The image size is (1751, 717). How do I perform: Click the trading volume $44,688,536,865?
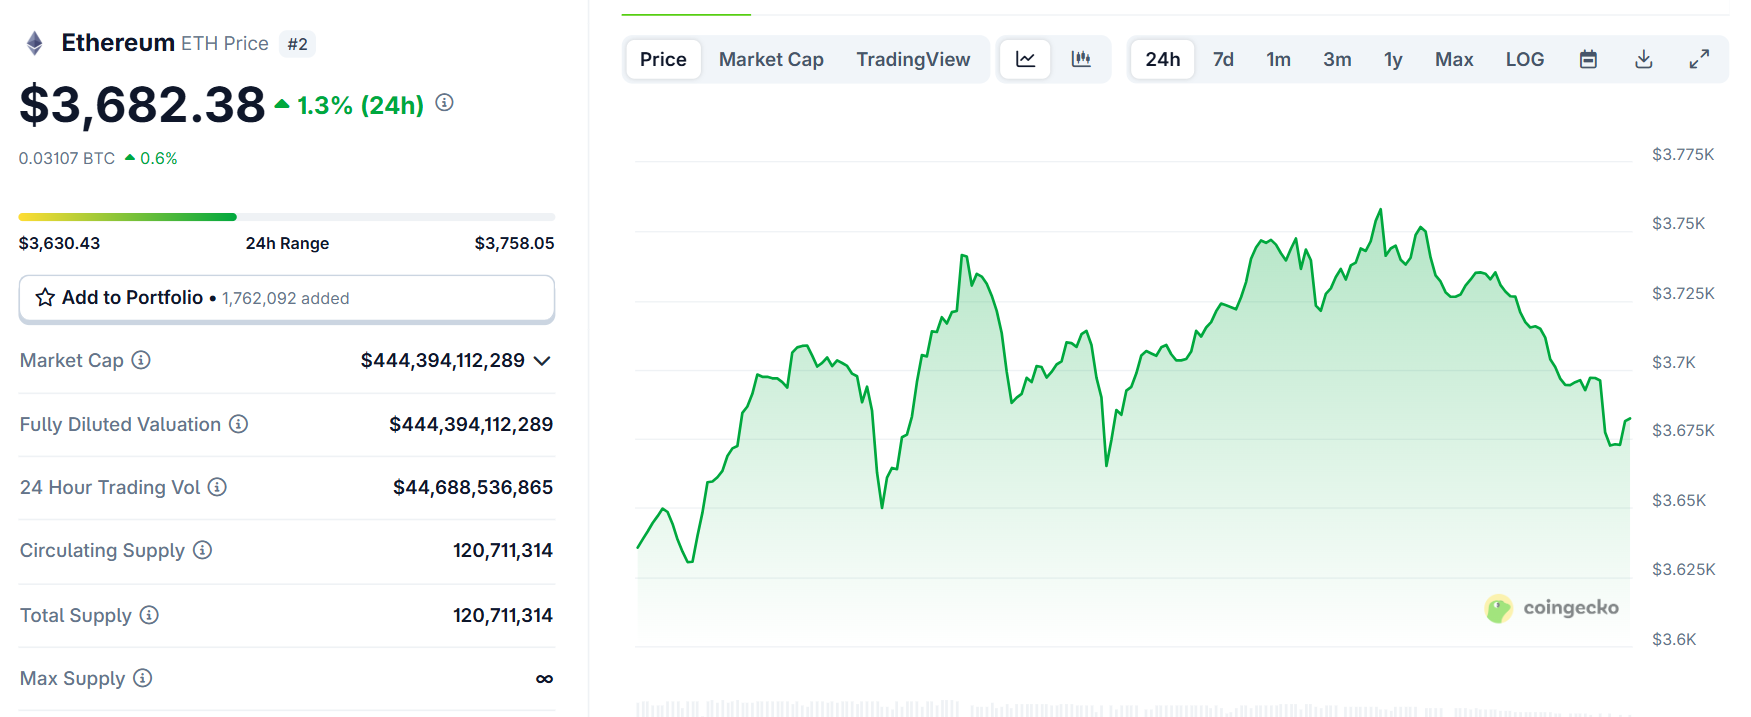pyautogui.click(x=473, y=487)
